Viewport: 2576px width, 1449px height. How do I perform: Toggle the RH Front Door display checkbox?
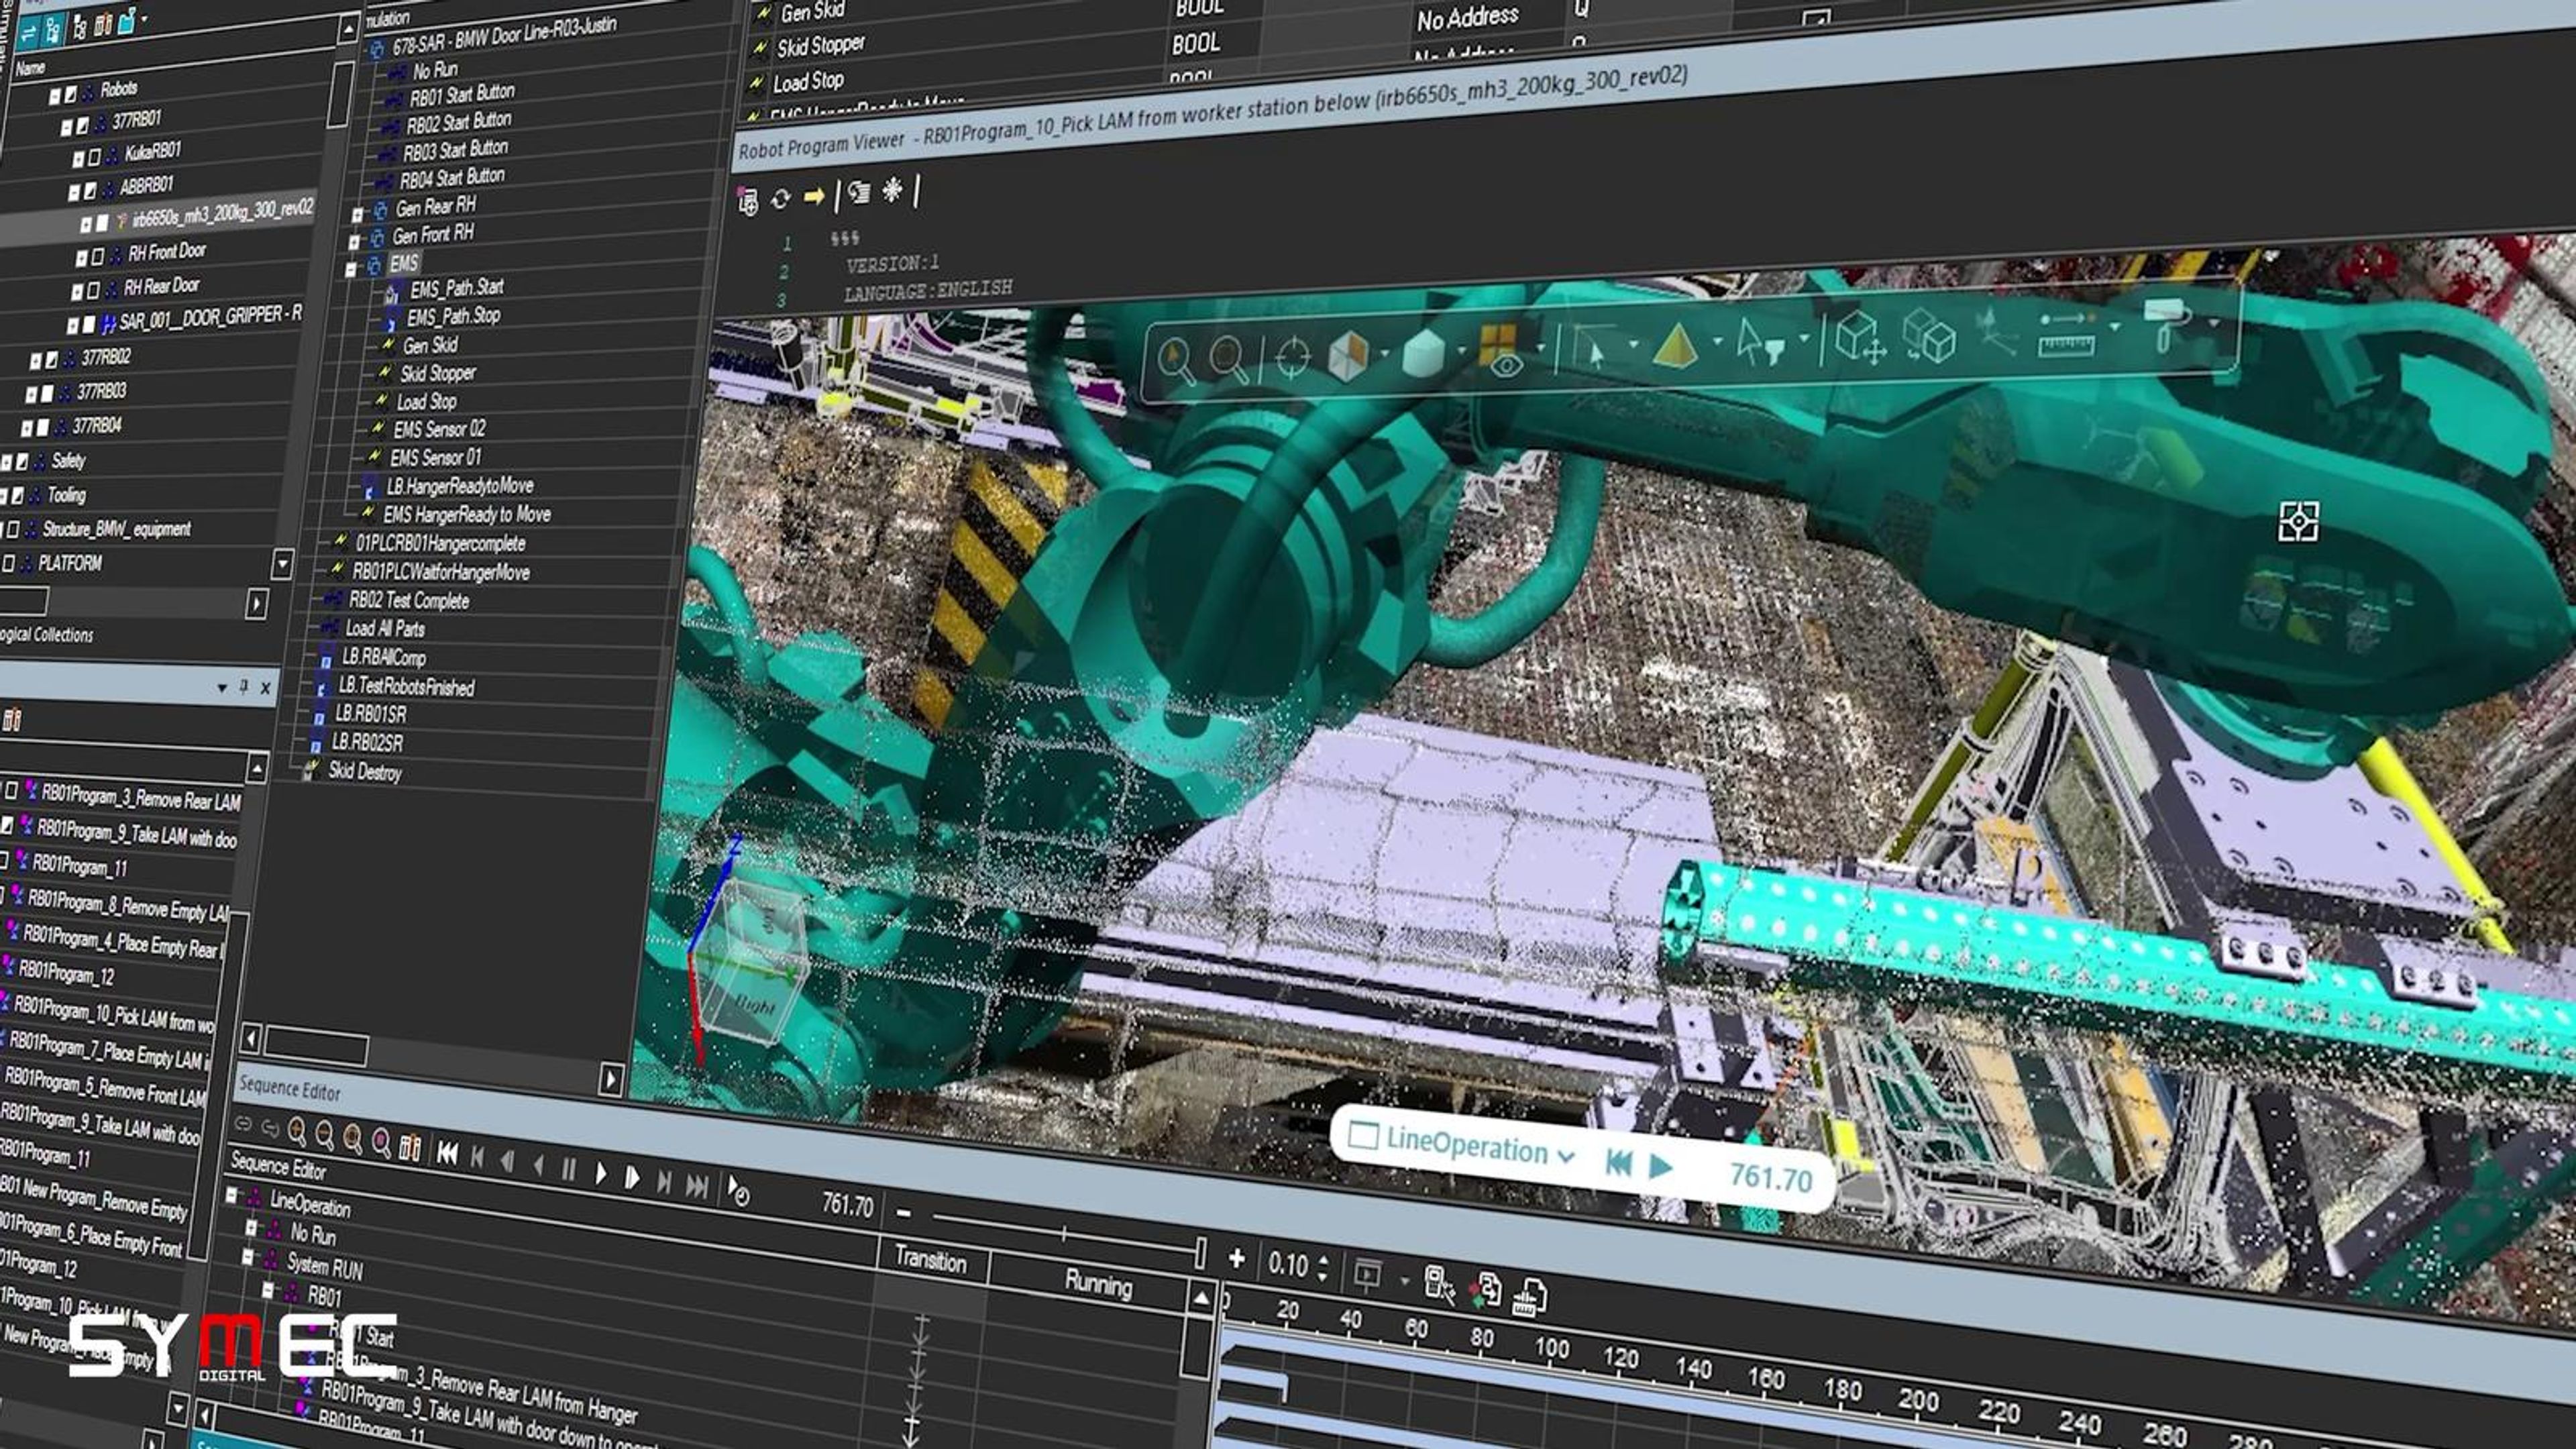pos(97,256)
